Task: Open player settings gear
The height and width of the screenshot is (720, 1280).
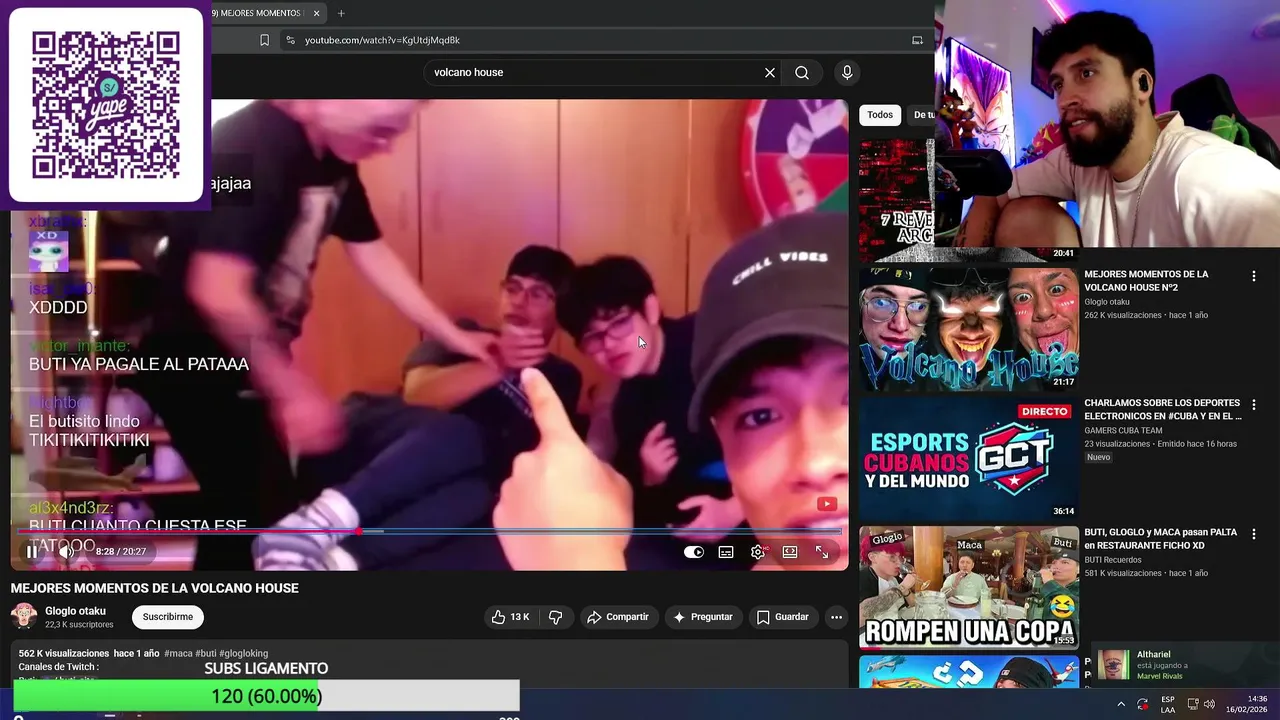Action: [x=758, y=552]
